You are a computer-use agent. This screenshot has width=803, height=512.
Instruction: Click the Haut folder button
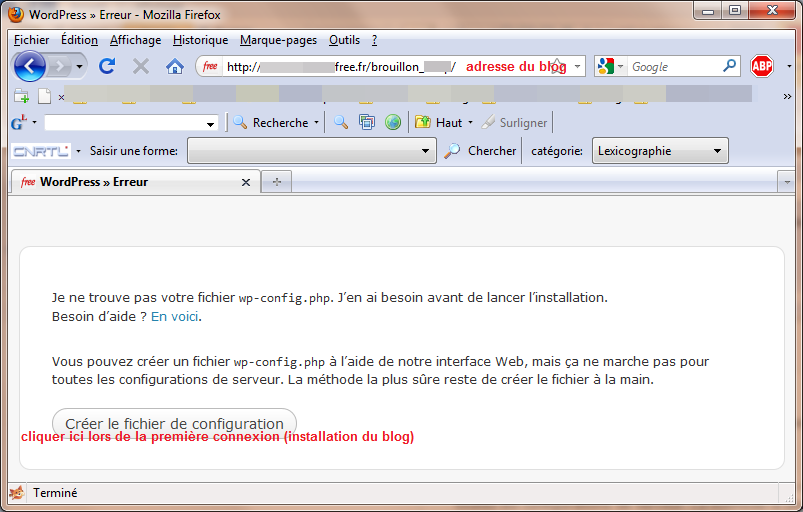point(439,123)
